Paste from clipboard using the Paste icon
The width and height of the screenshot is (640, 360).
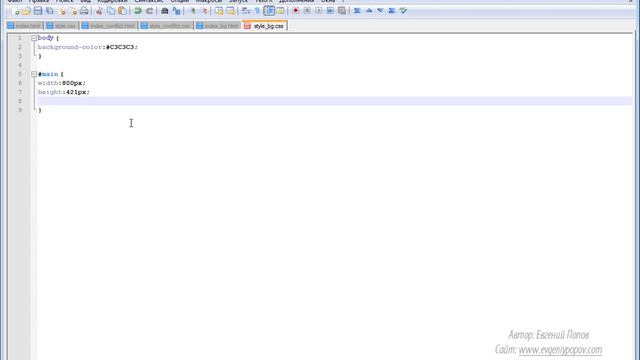pos(122,11)
